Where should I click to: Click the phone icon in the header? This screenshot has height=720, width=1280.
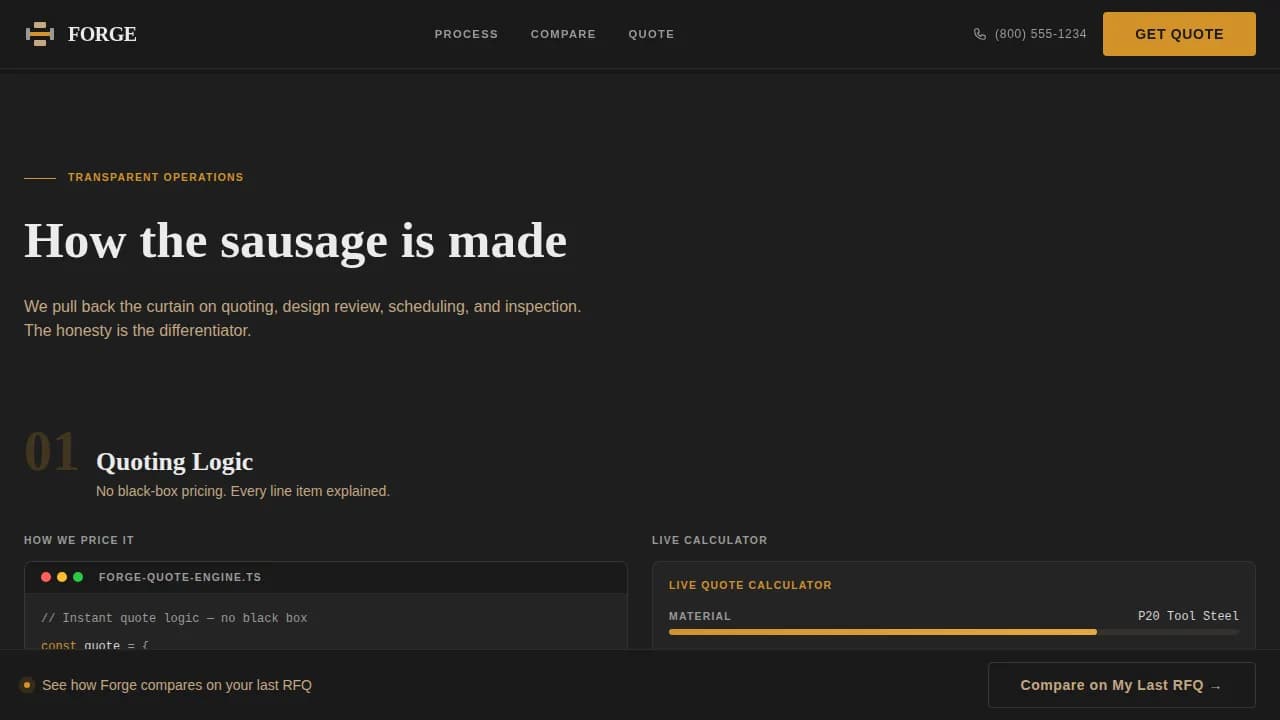(x=980, y=34)
